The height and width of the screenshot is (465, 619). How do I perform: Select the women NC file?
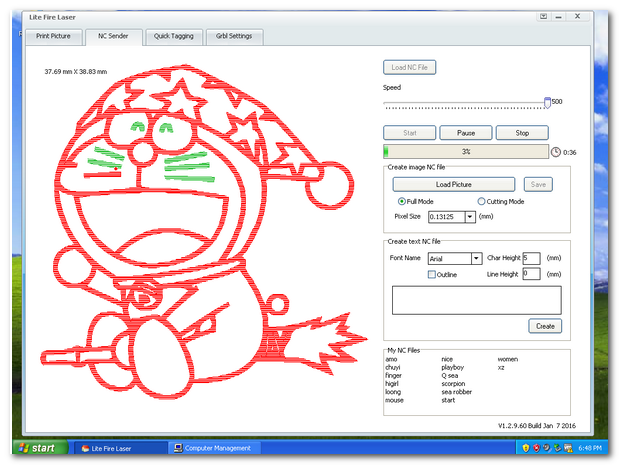(x=508, y=359)
